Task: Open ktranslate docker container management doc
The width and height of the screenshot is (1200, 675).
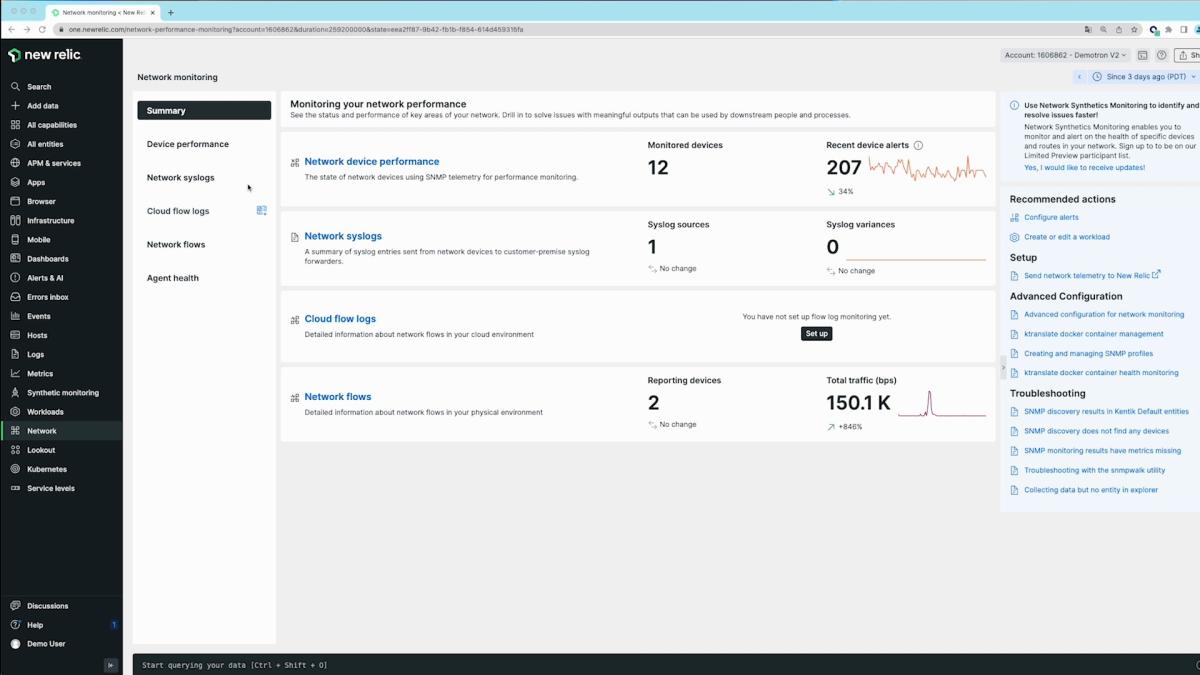Action: click(x=1094, y=334)
